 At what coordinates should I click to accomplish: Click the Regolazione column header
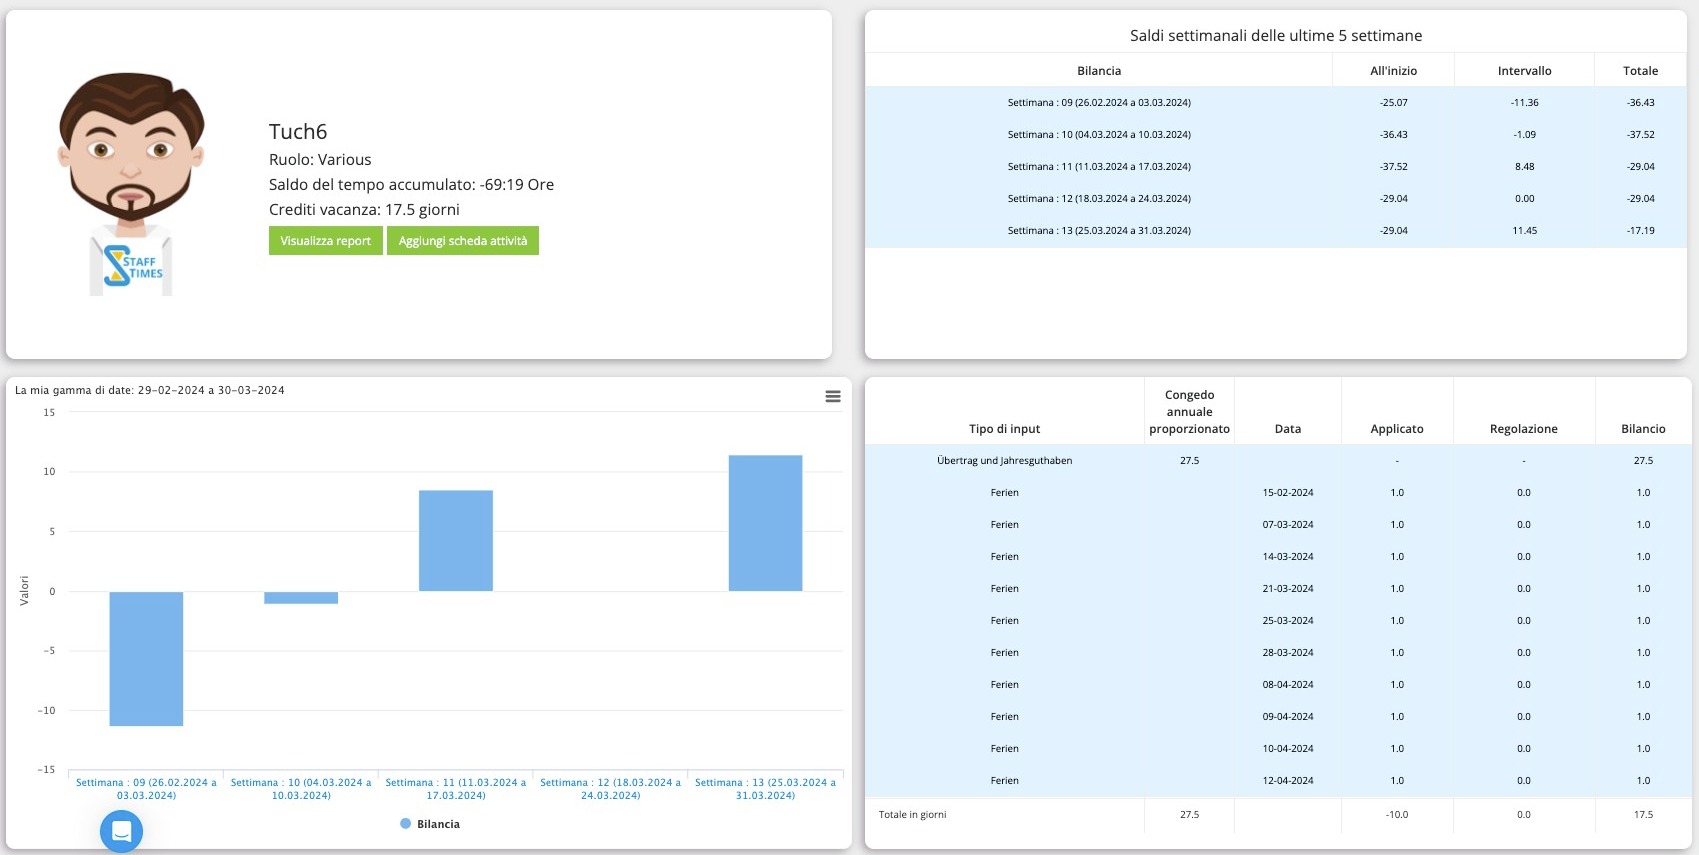[x=1523, y=429]
